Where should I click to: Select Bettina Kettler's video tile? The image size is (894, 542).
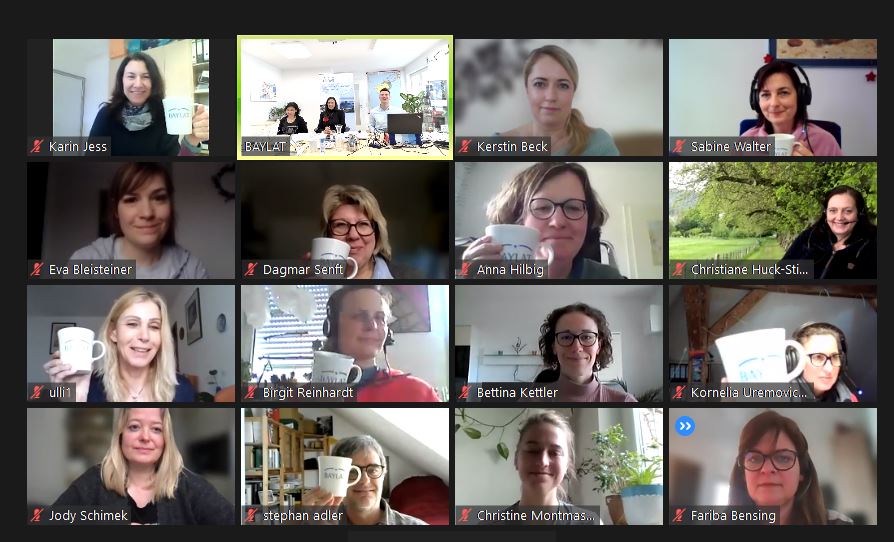point(559,344)
